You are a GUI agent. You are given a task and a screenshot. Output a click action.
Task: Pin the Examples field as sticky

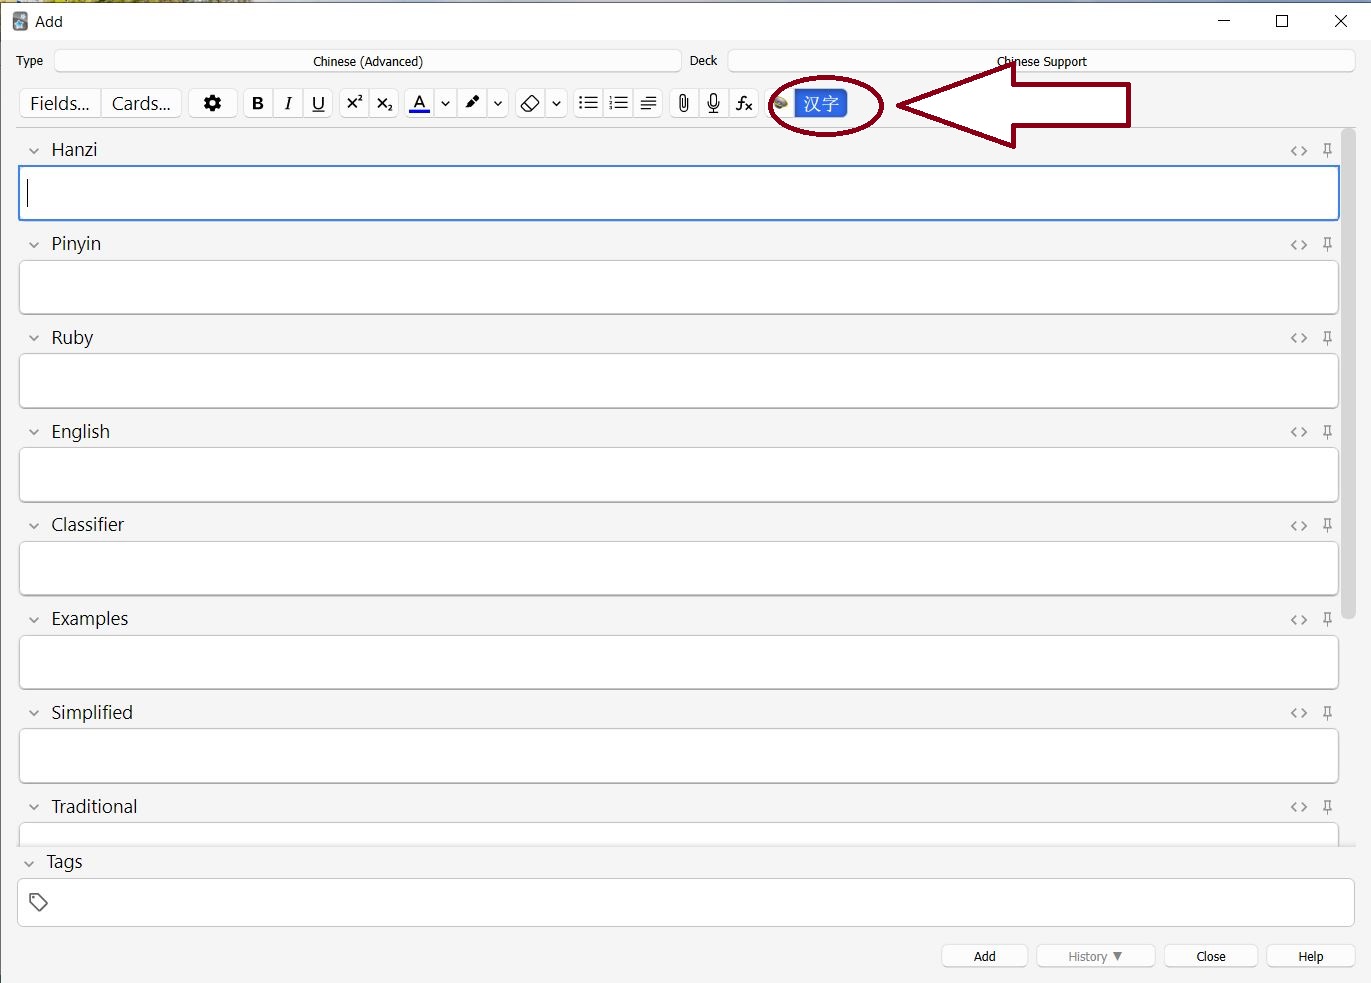click(x=1327, y=619)
